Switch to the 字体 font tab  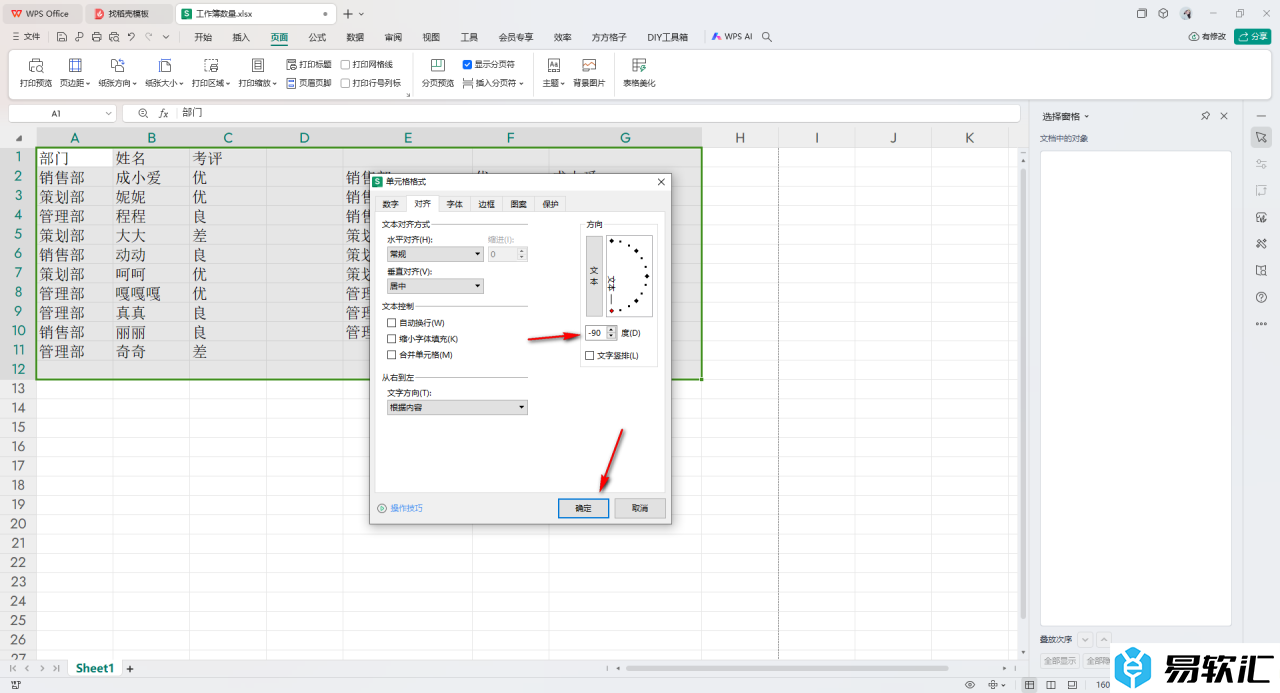[x=454, y=204]
